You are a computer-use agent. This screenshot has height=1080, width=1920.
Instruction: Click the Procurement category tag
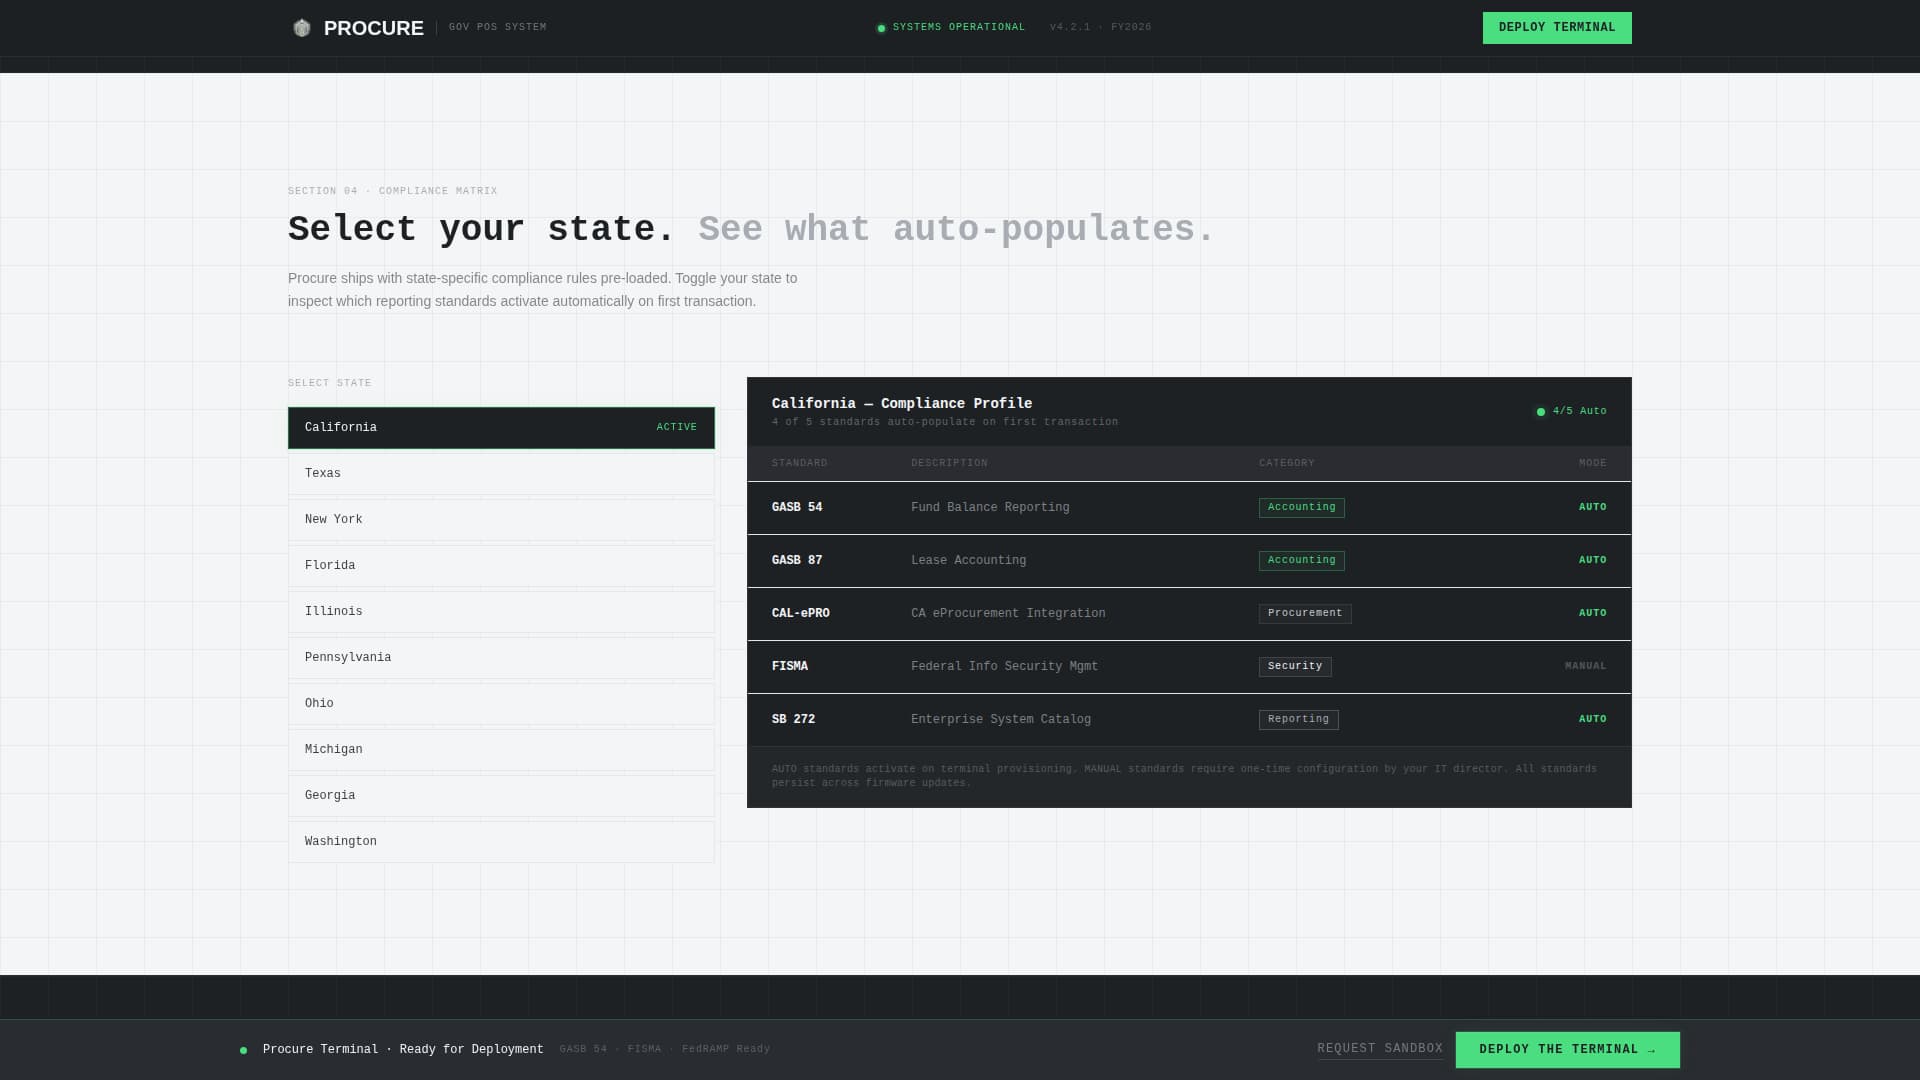(x=1305, y=614)
